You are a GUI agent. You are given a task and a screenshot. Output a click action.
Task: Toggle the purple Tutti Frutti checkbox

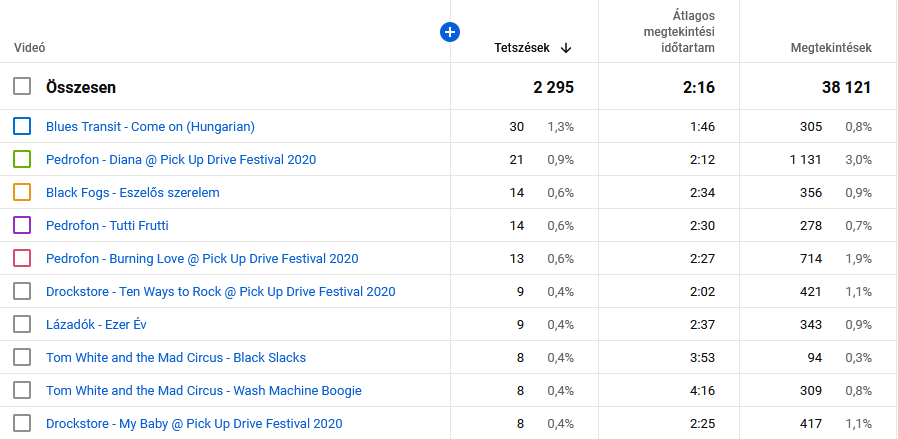pyautogui.click(x=22, y=226)
